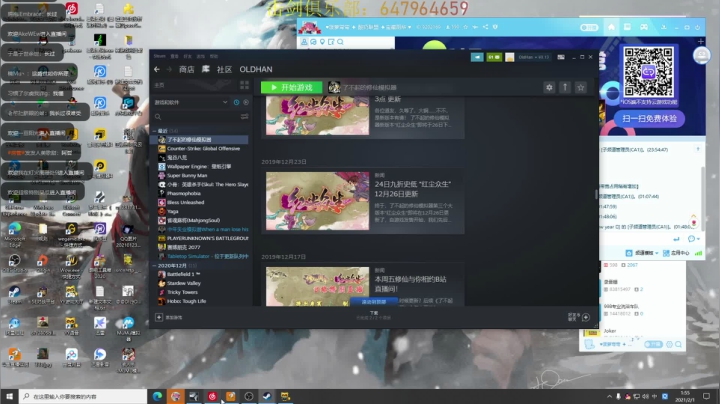This screenshot has height=404, width=720.
Task: Open the 商店 store tab
Action: (x=186, y=69)
